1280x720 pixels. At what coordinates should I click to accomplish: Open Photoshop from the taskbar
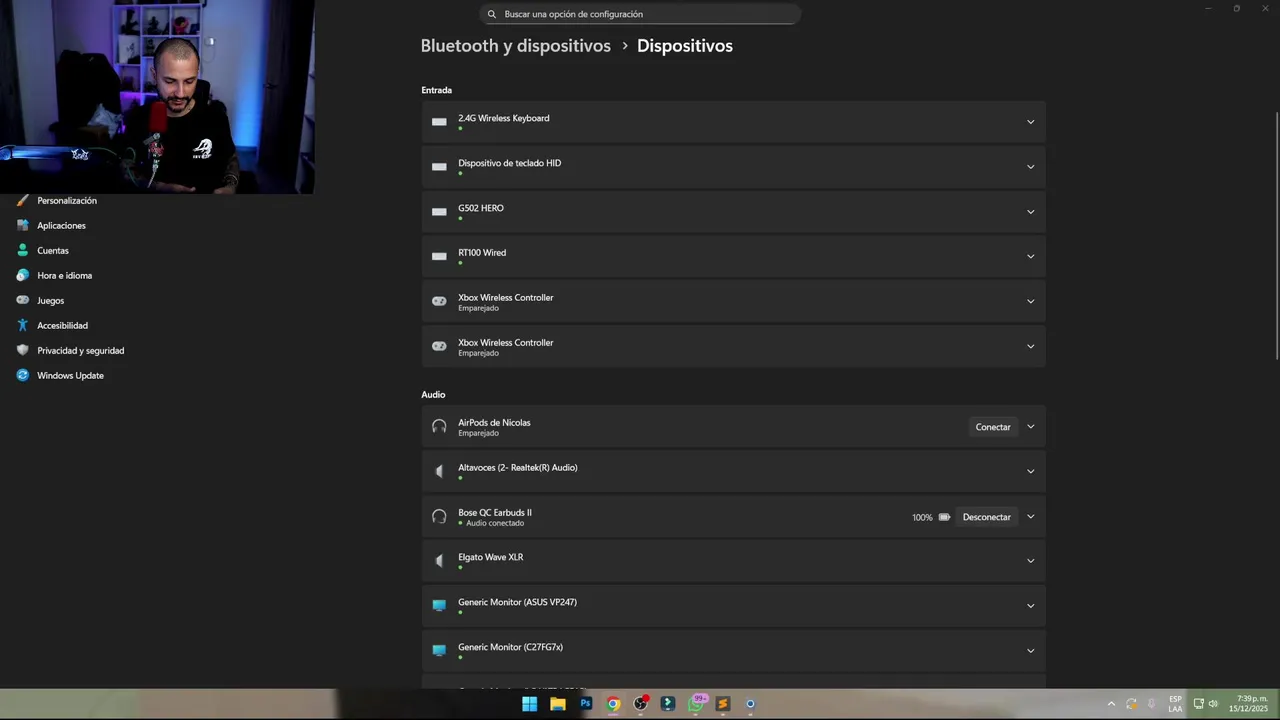pos(586,704)
